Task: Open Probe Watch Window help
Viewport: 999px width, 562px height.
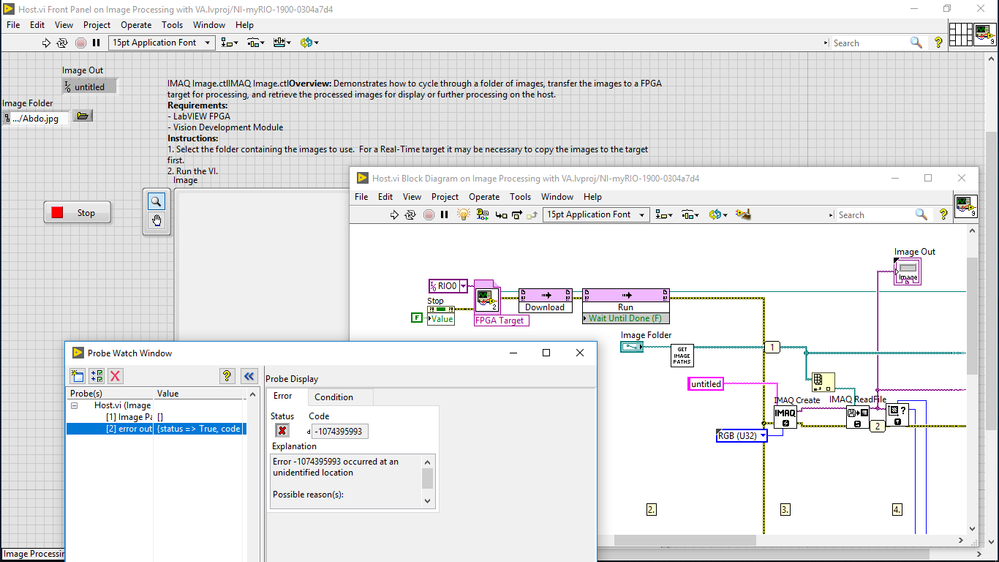Action: click(227, 376)
